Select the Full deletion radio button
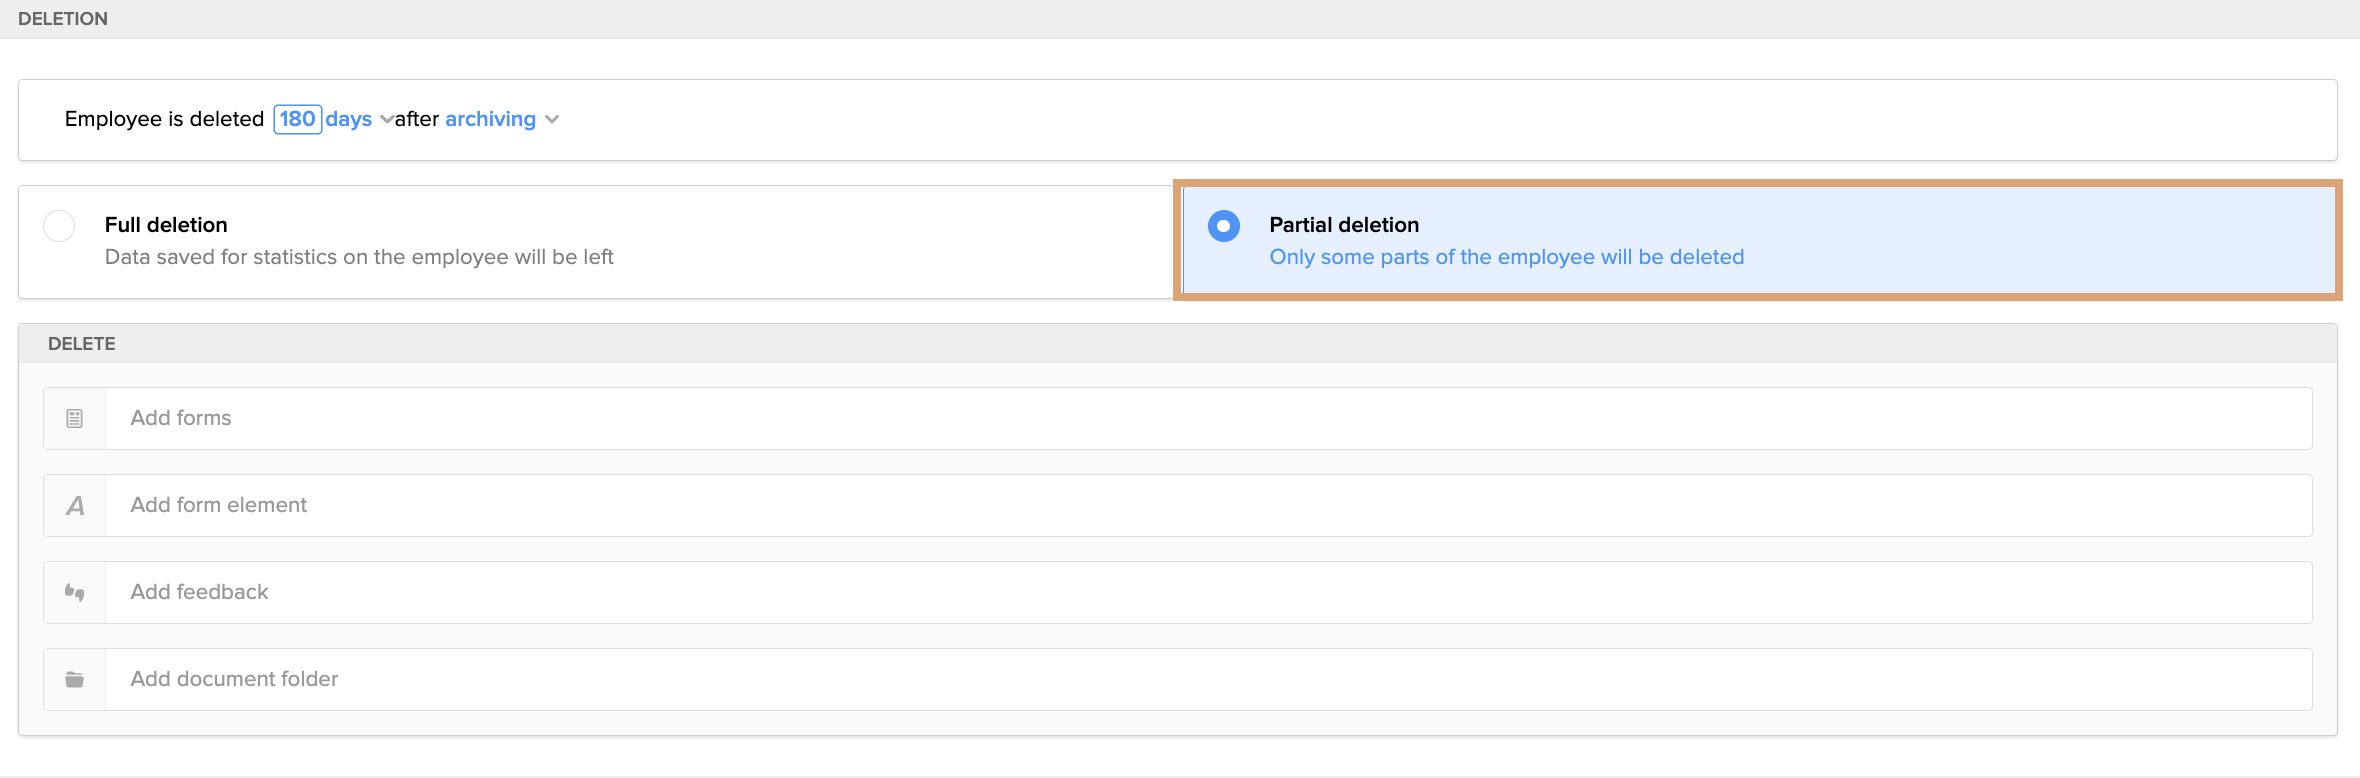Viewport: 2360px width, 778px height. click(59, 226)
